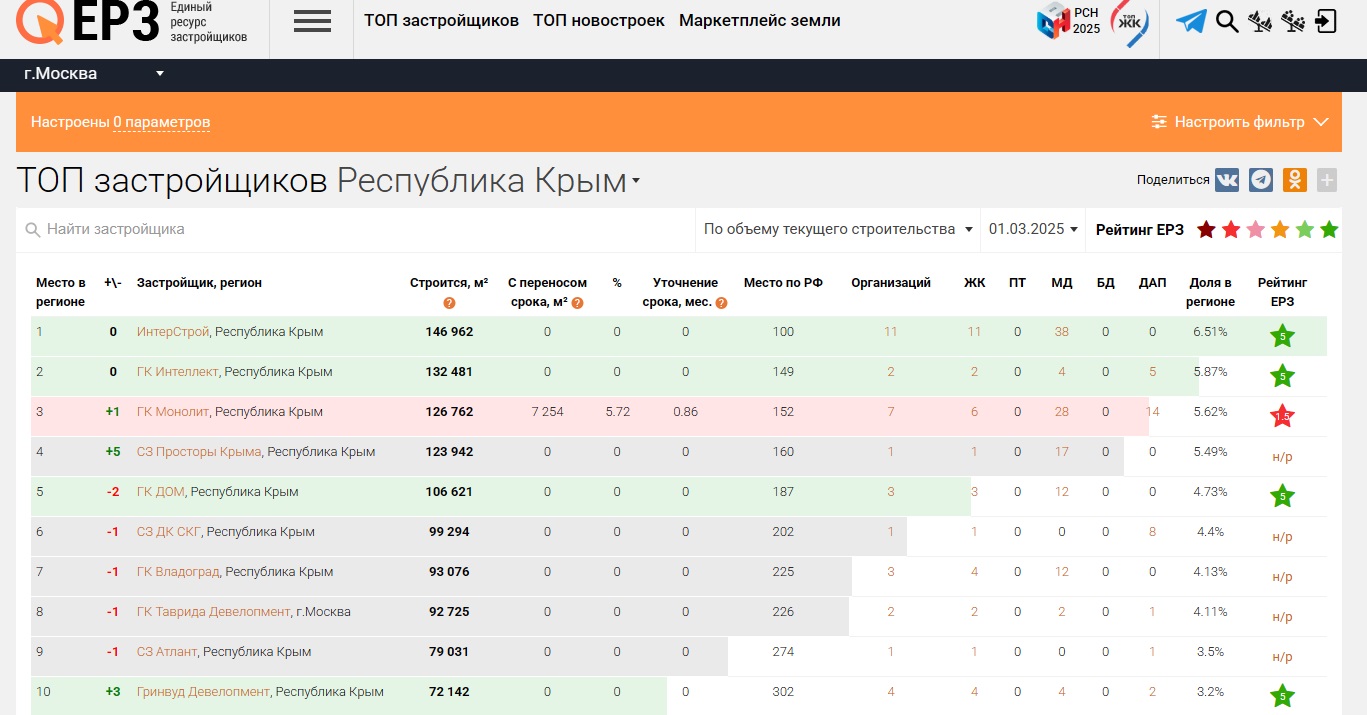Open the ГК Таврида Девелопмент developer link
The image size is (1367, 715).
[214, 612]
